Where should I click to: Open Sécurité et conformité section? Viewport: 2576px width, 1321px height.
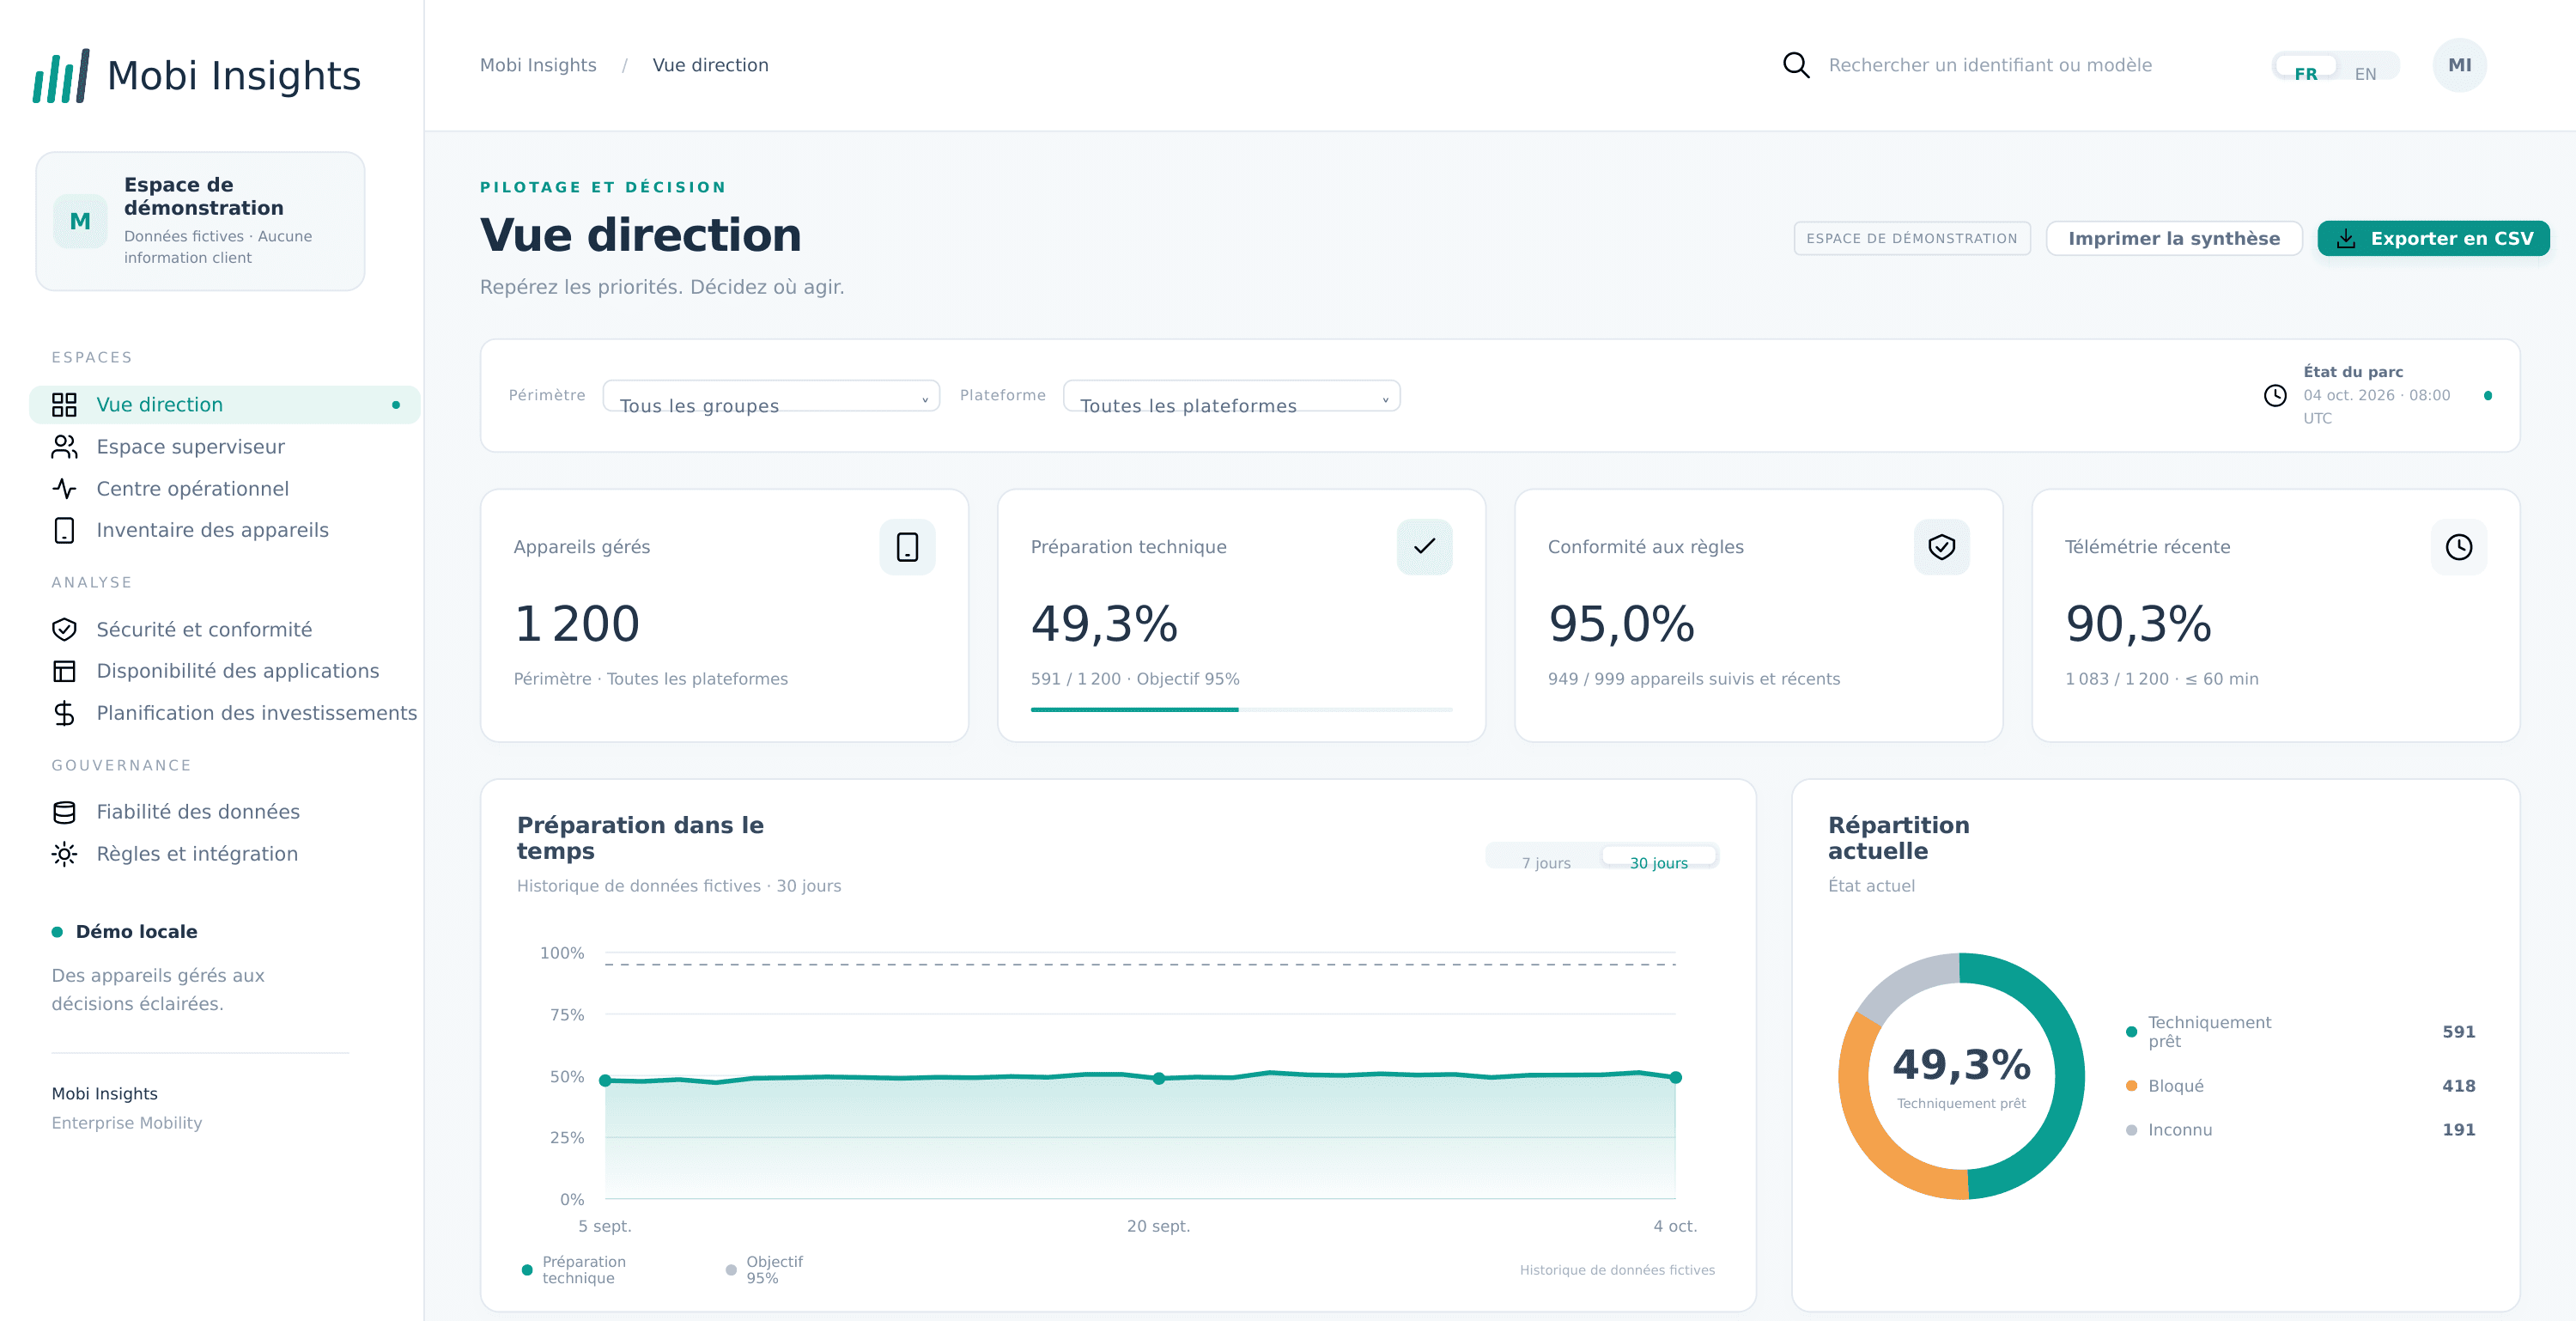pyautogui.click(x=224, y=629)
